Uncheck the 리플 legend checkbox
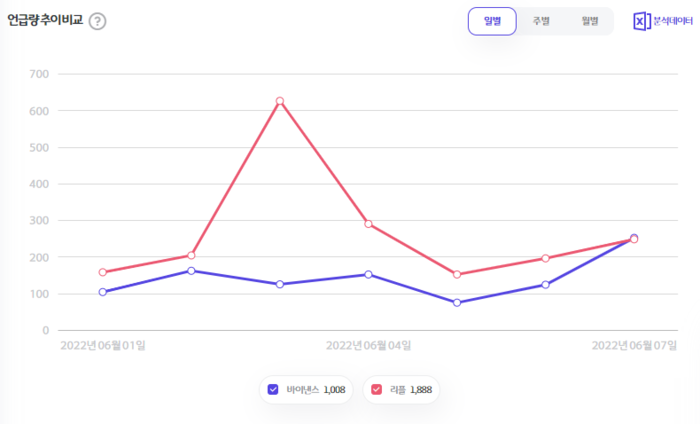The image size is (700, 424). coord(376,389)
